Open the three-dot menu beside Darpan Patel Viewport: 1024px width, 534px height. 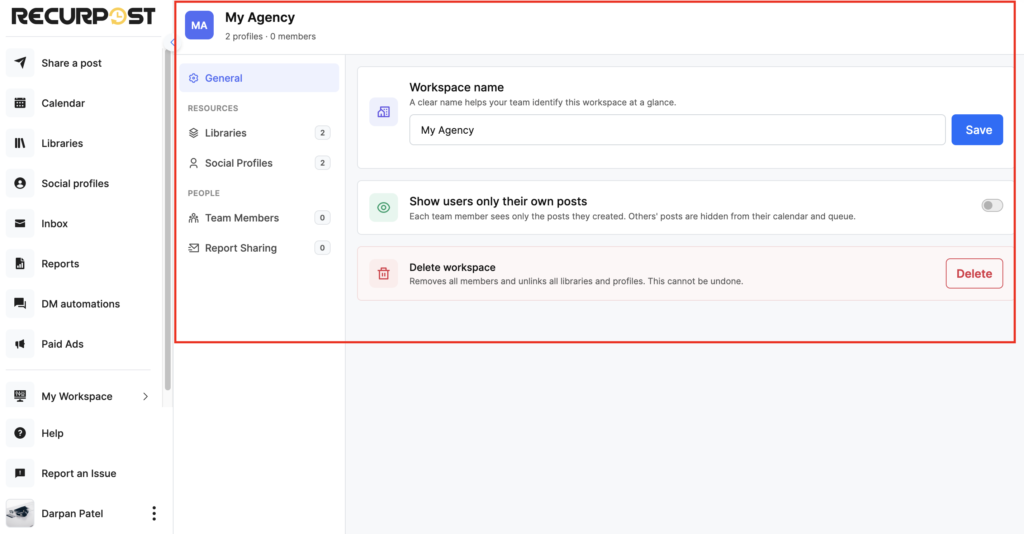pyautogui.click(x=154, y=513)
